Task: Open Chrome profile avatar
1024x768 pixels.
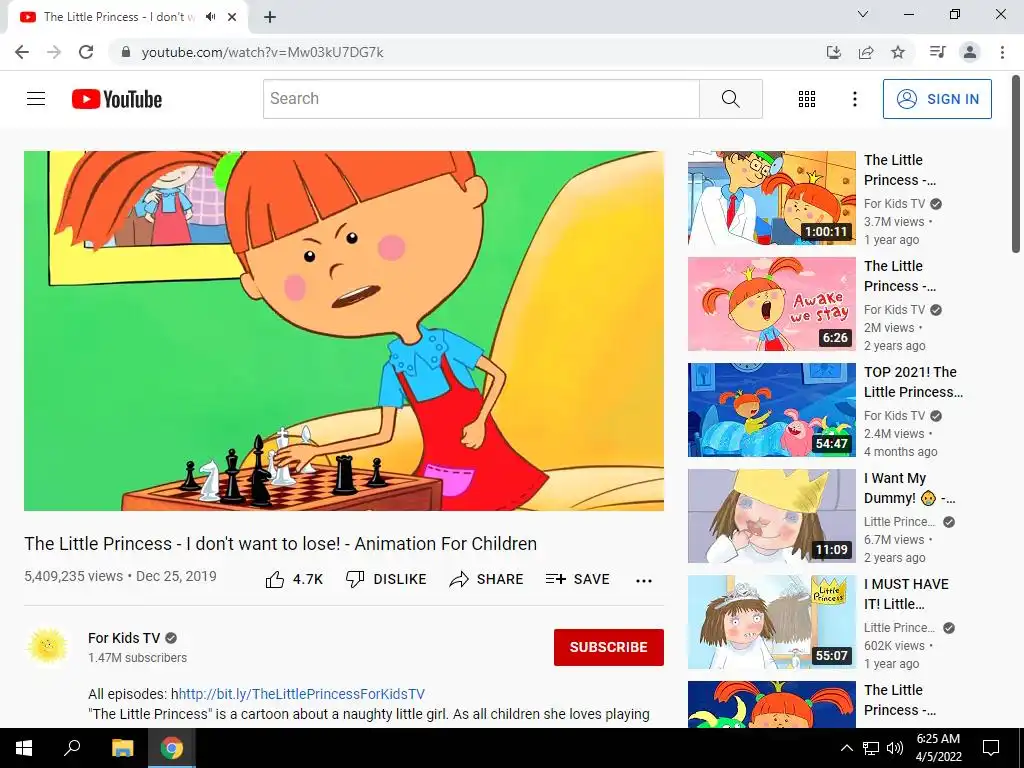Action: [970, 52]
